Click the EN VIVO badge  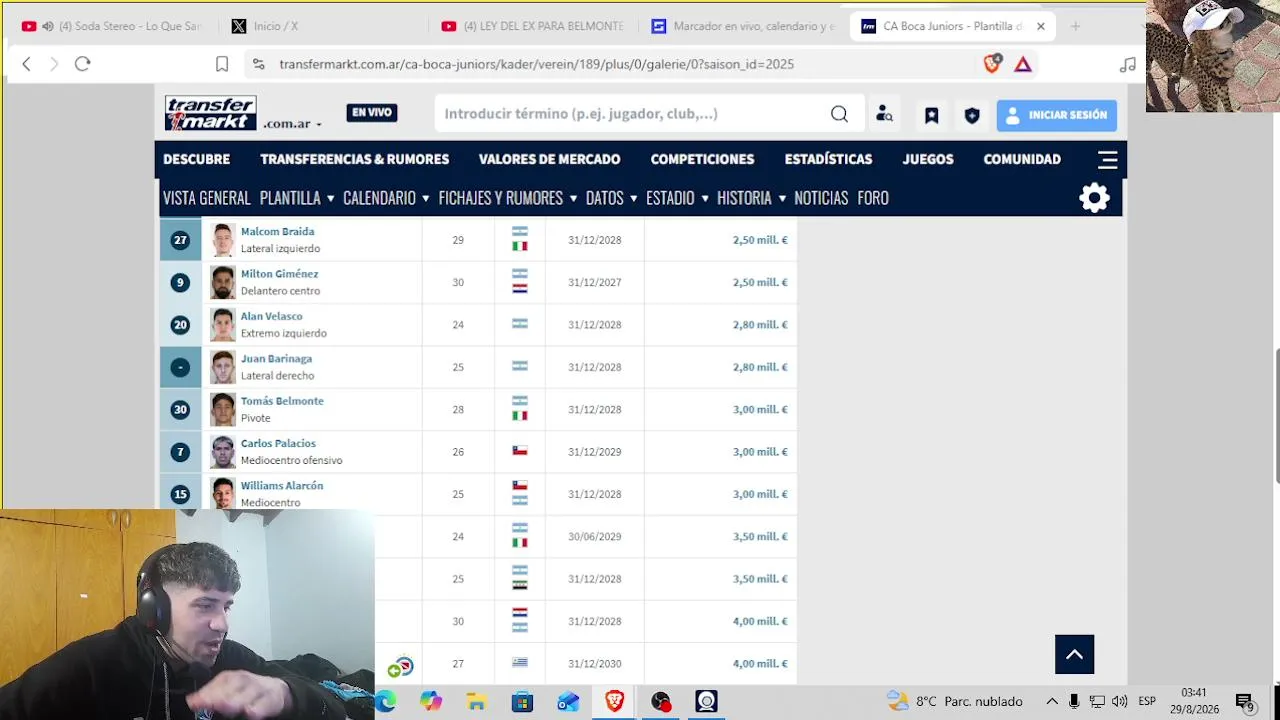[372, 113]
